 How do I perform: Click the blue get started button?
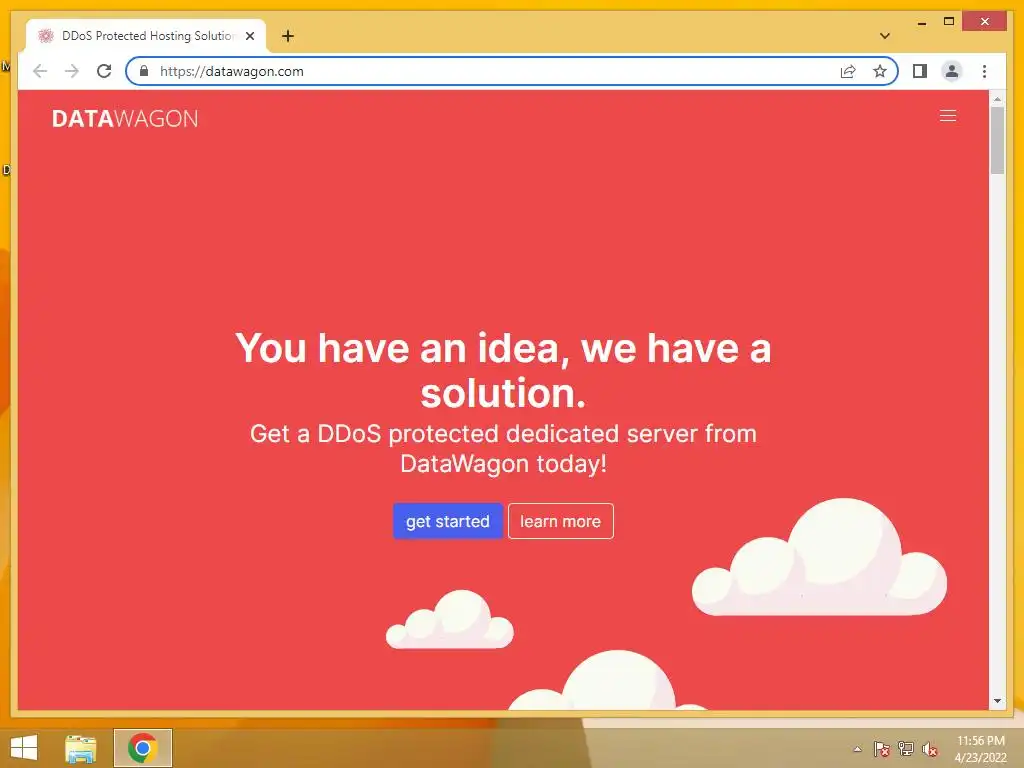tap(447, 521)
